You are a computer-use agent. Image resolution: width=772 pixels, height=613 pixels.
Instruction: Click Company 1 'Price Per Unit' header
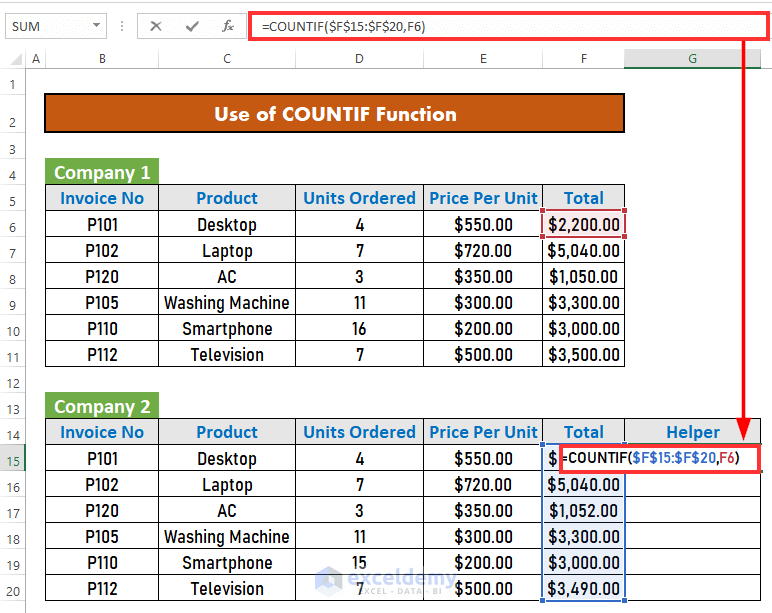(x=483, y=198)
